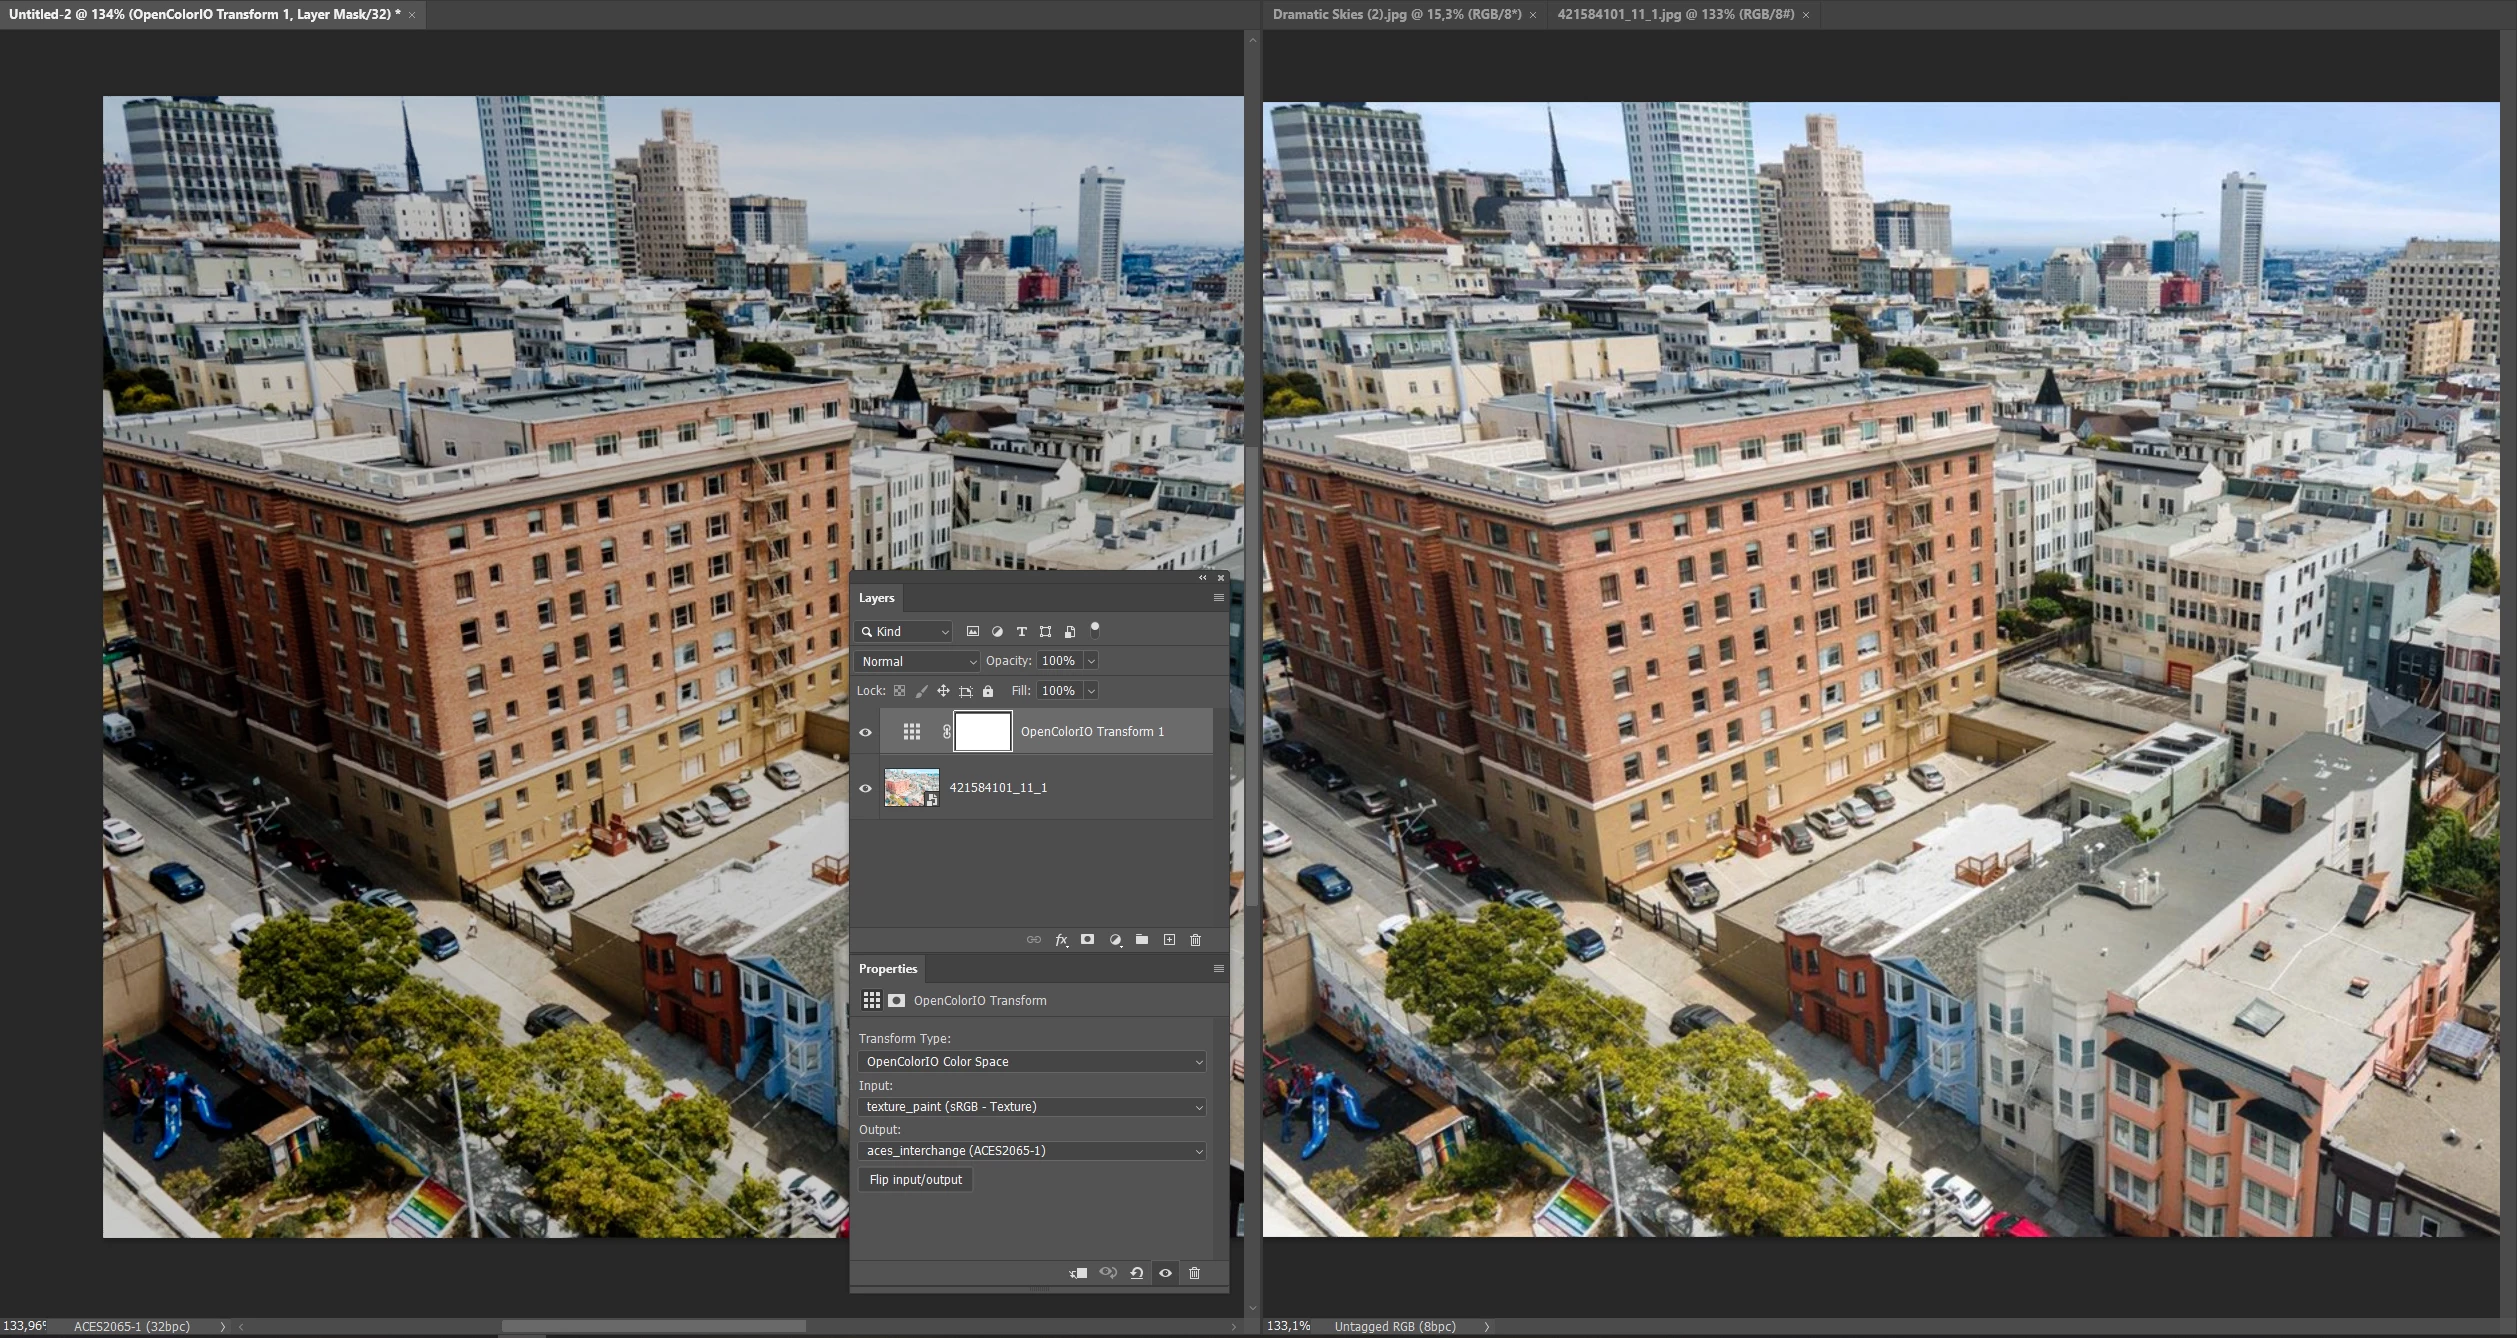Clip adjustment to layer below icon
The width and height of the screenshot is (2517, 1338).
(x=1078, y=1273)
